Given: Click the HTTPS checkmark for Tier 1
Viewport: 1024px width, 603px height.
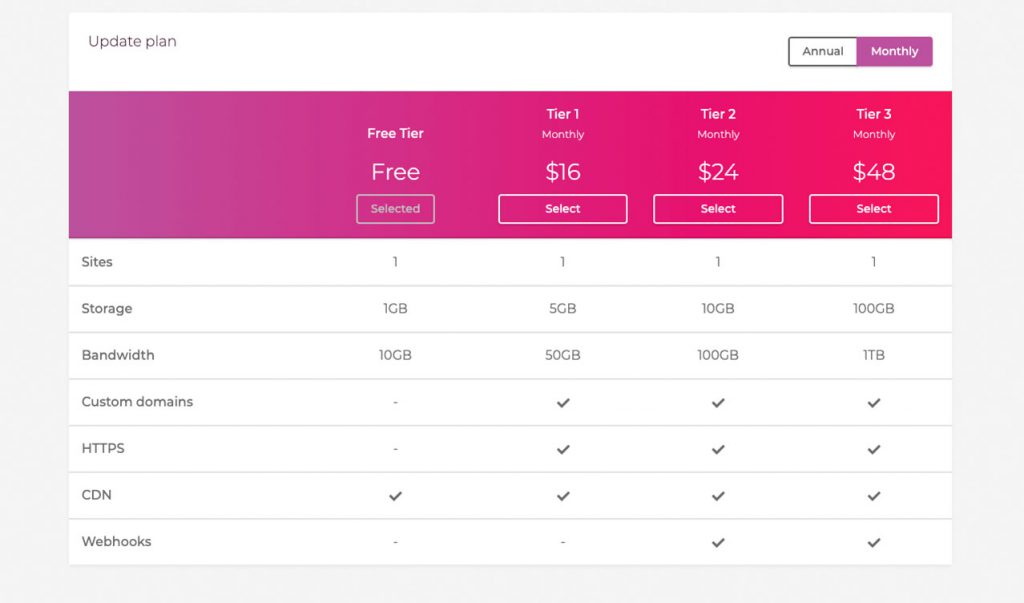Looking at the screenshot, I should click(563, 449).
